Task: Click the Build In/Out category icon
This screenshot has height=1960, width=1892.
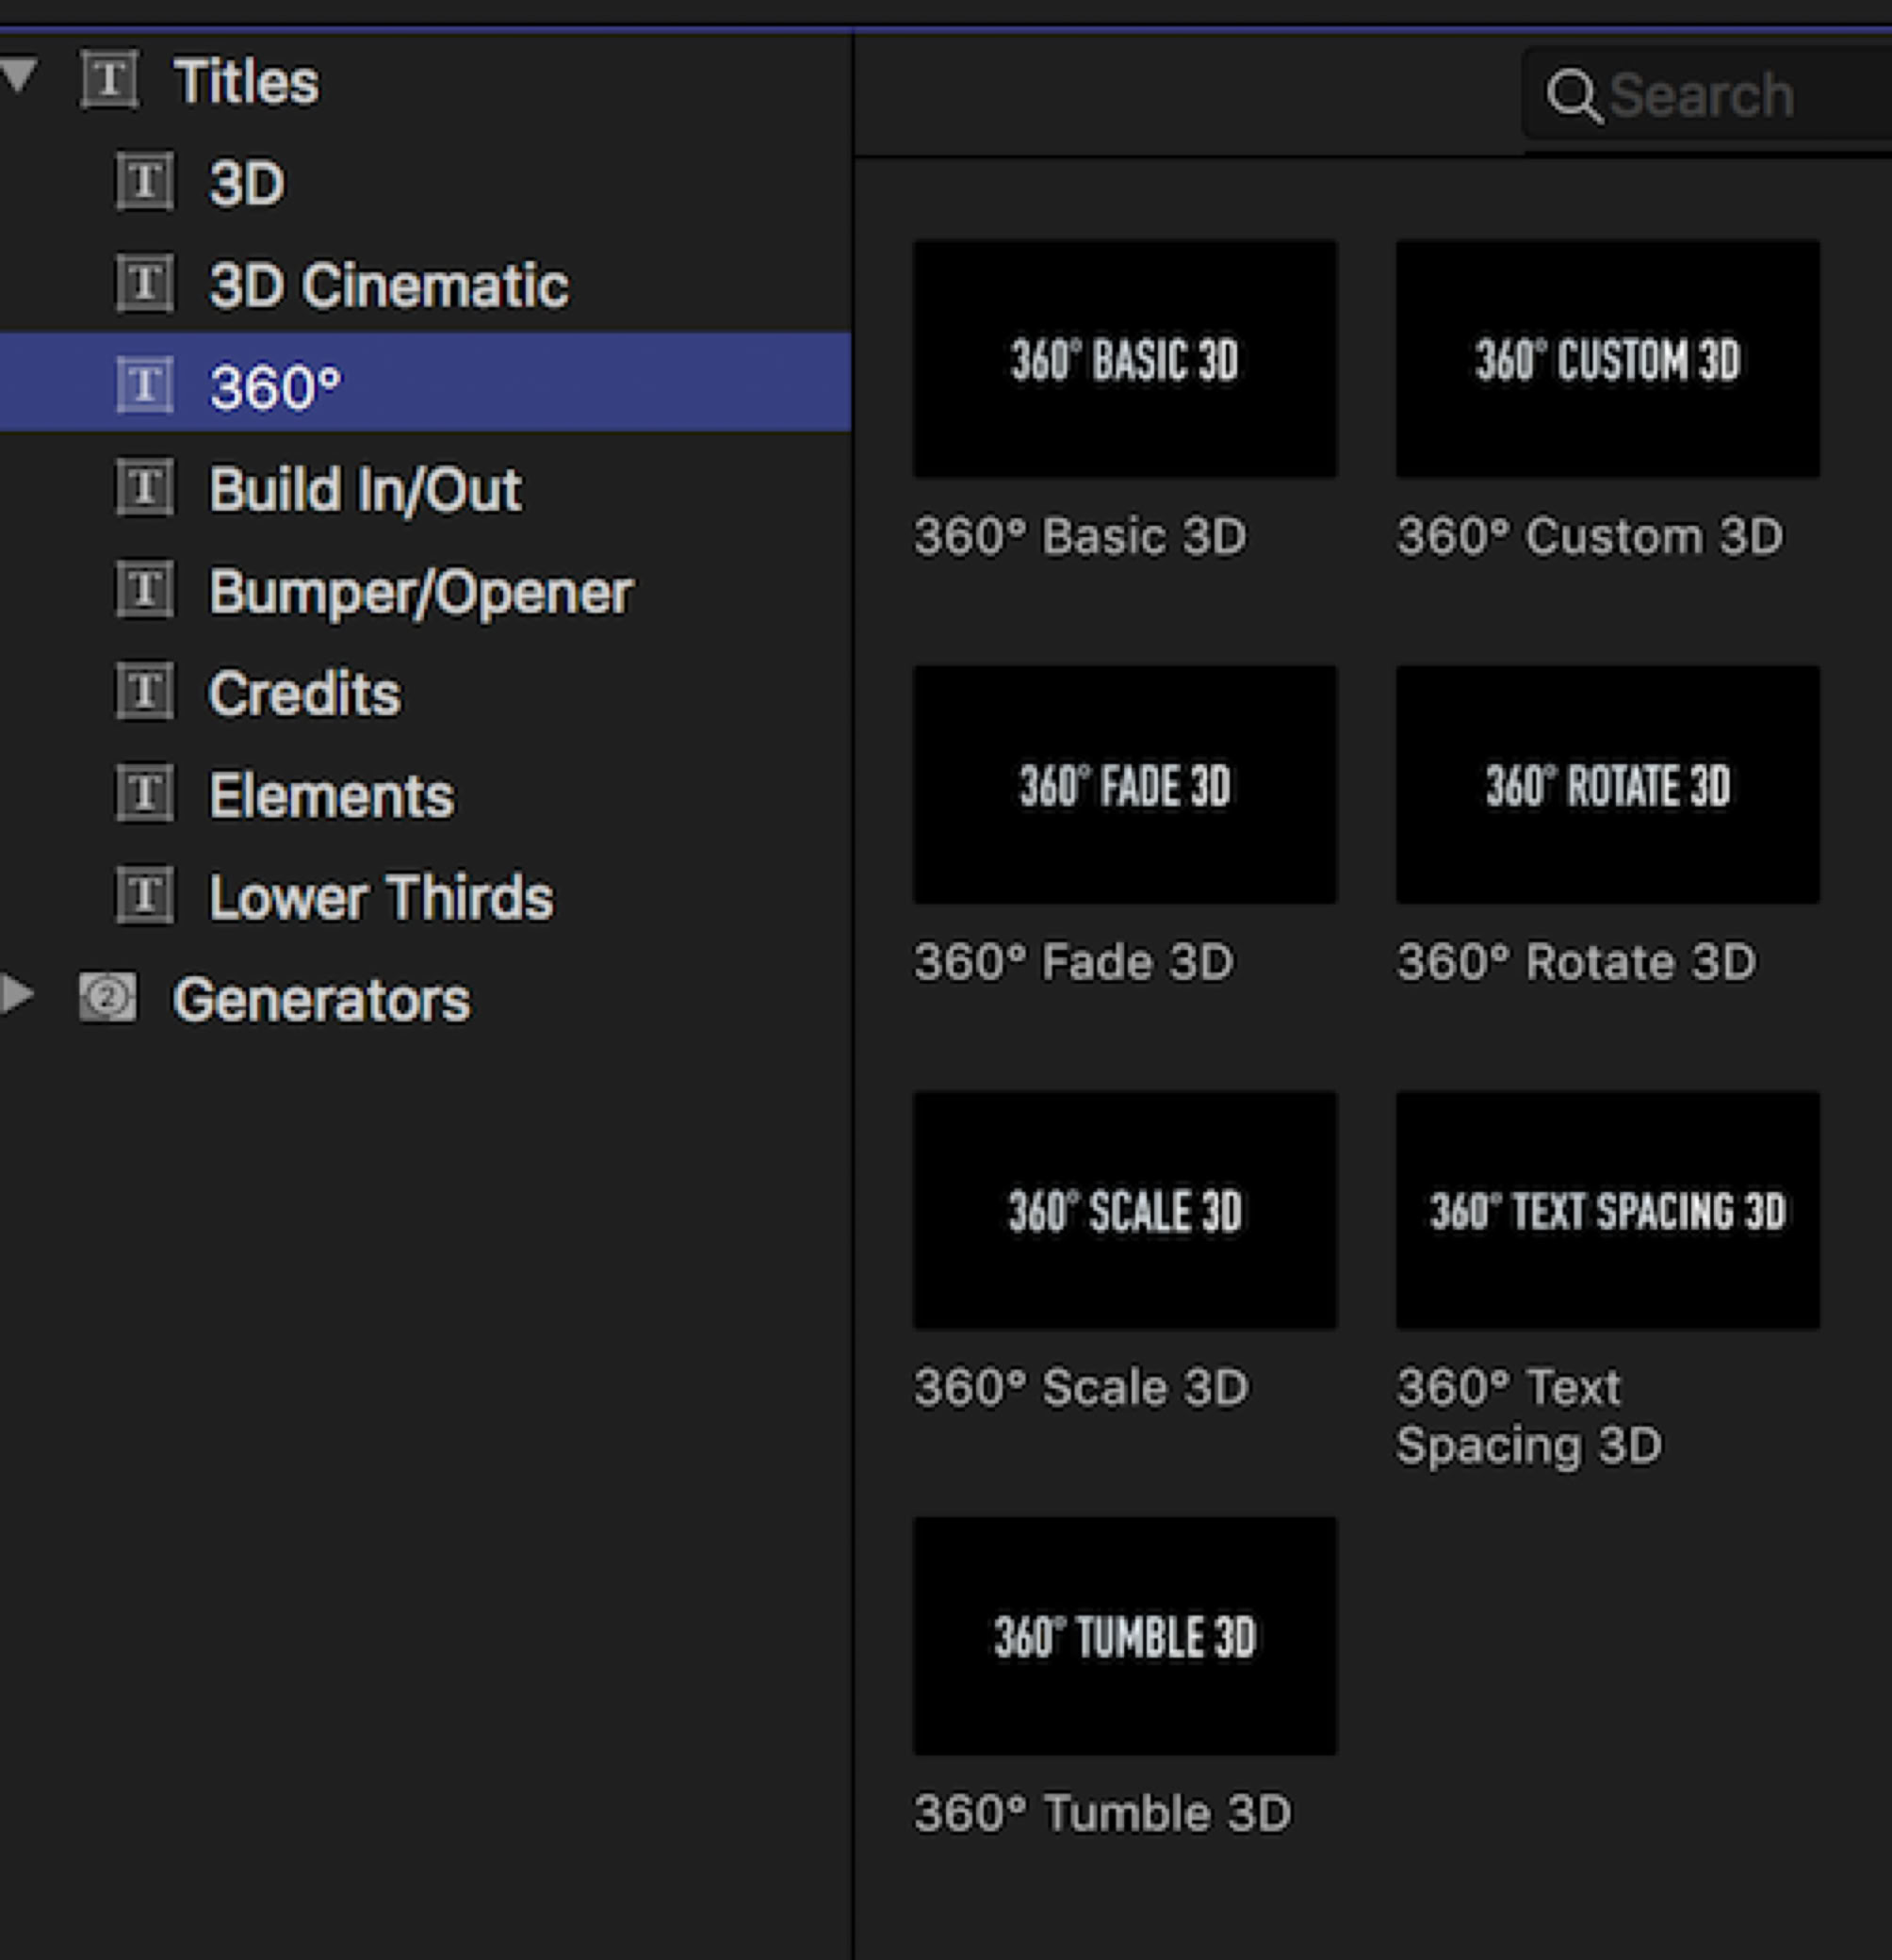Action: (x=145, y=488)
